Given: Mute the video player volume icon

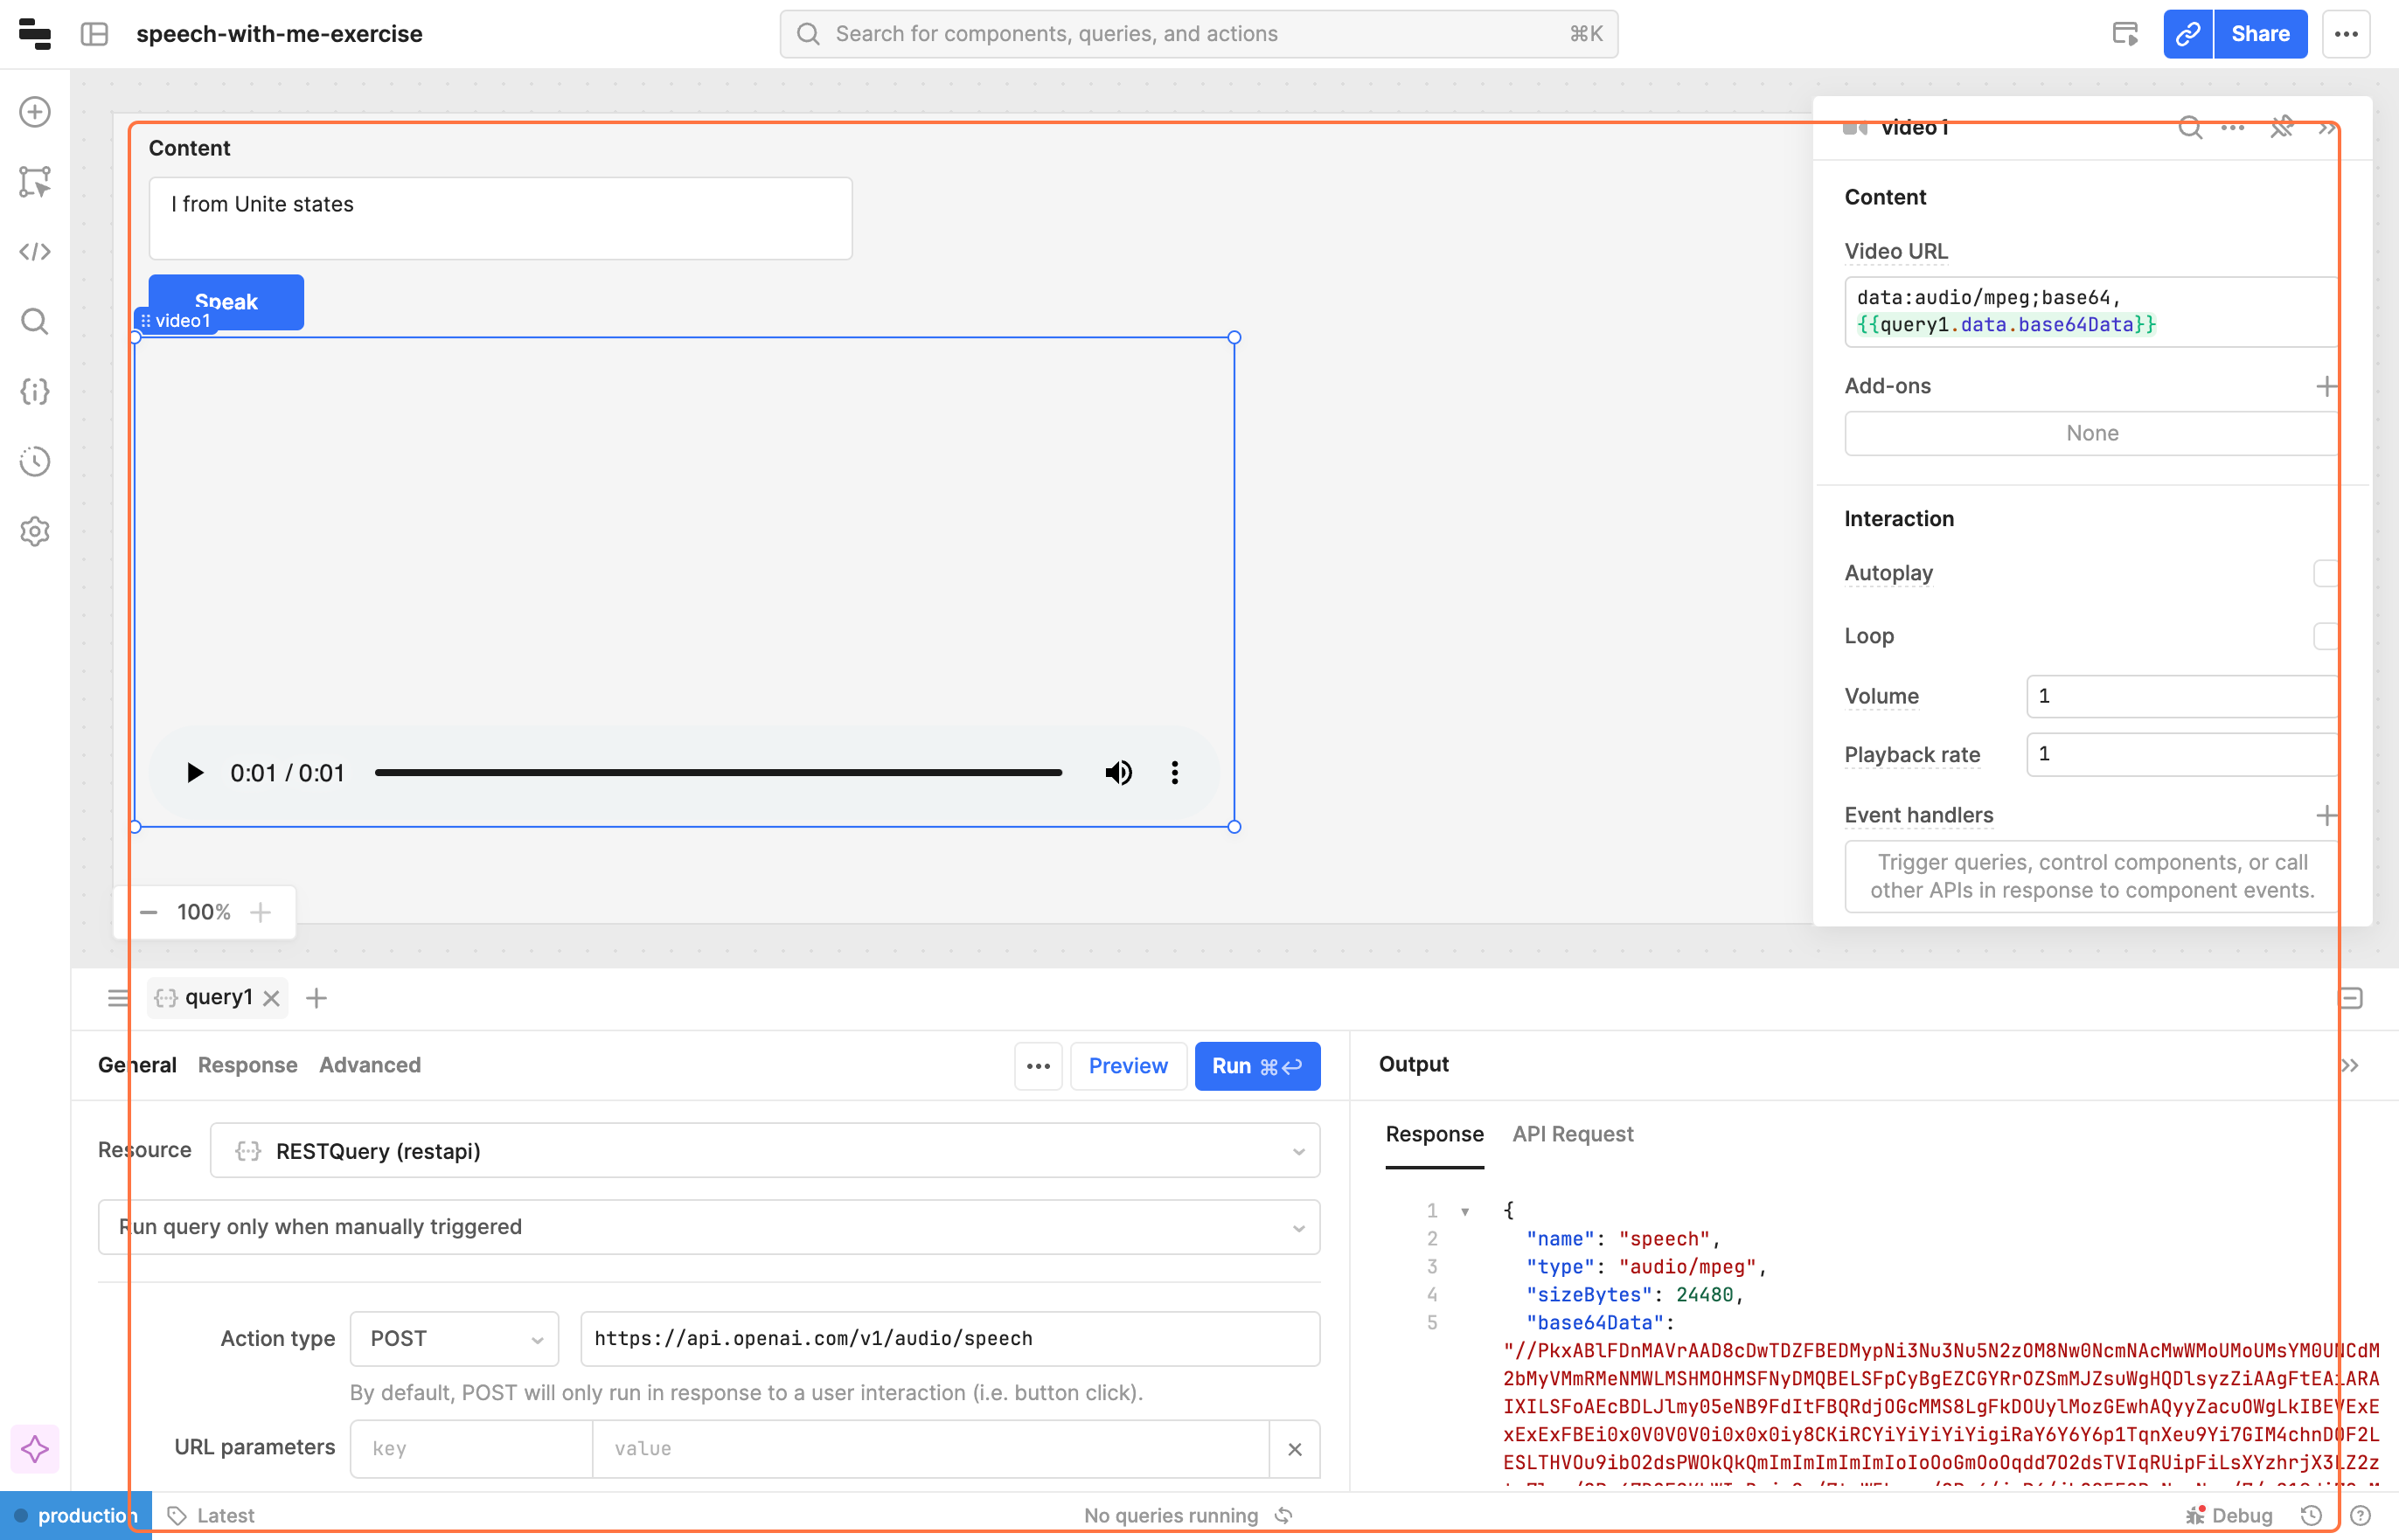Looking at the screenshot, I should pos(1118,773).
